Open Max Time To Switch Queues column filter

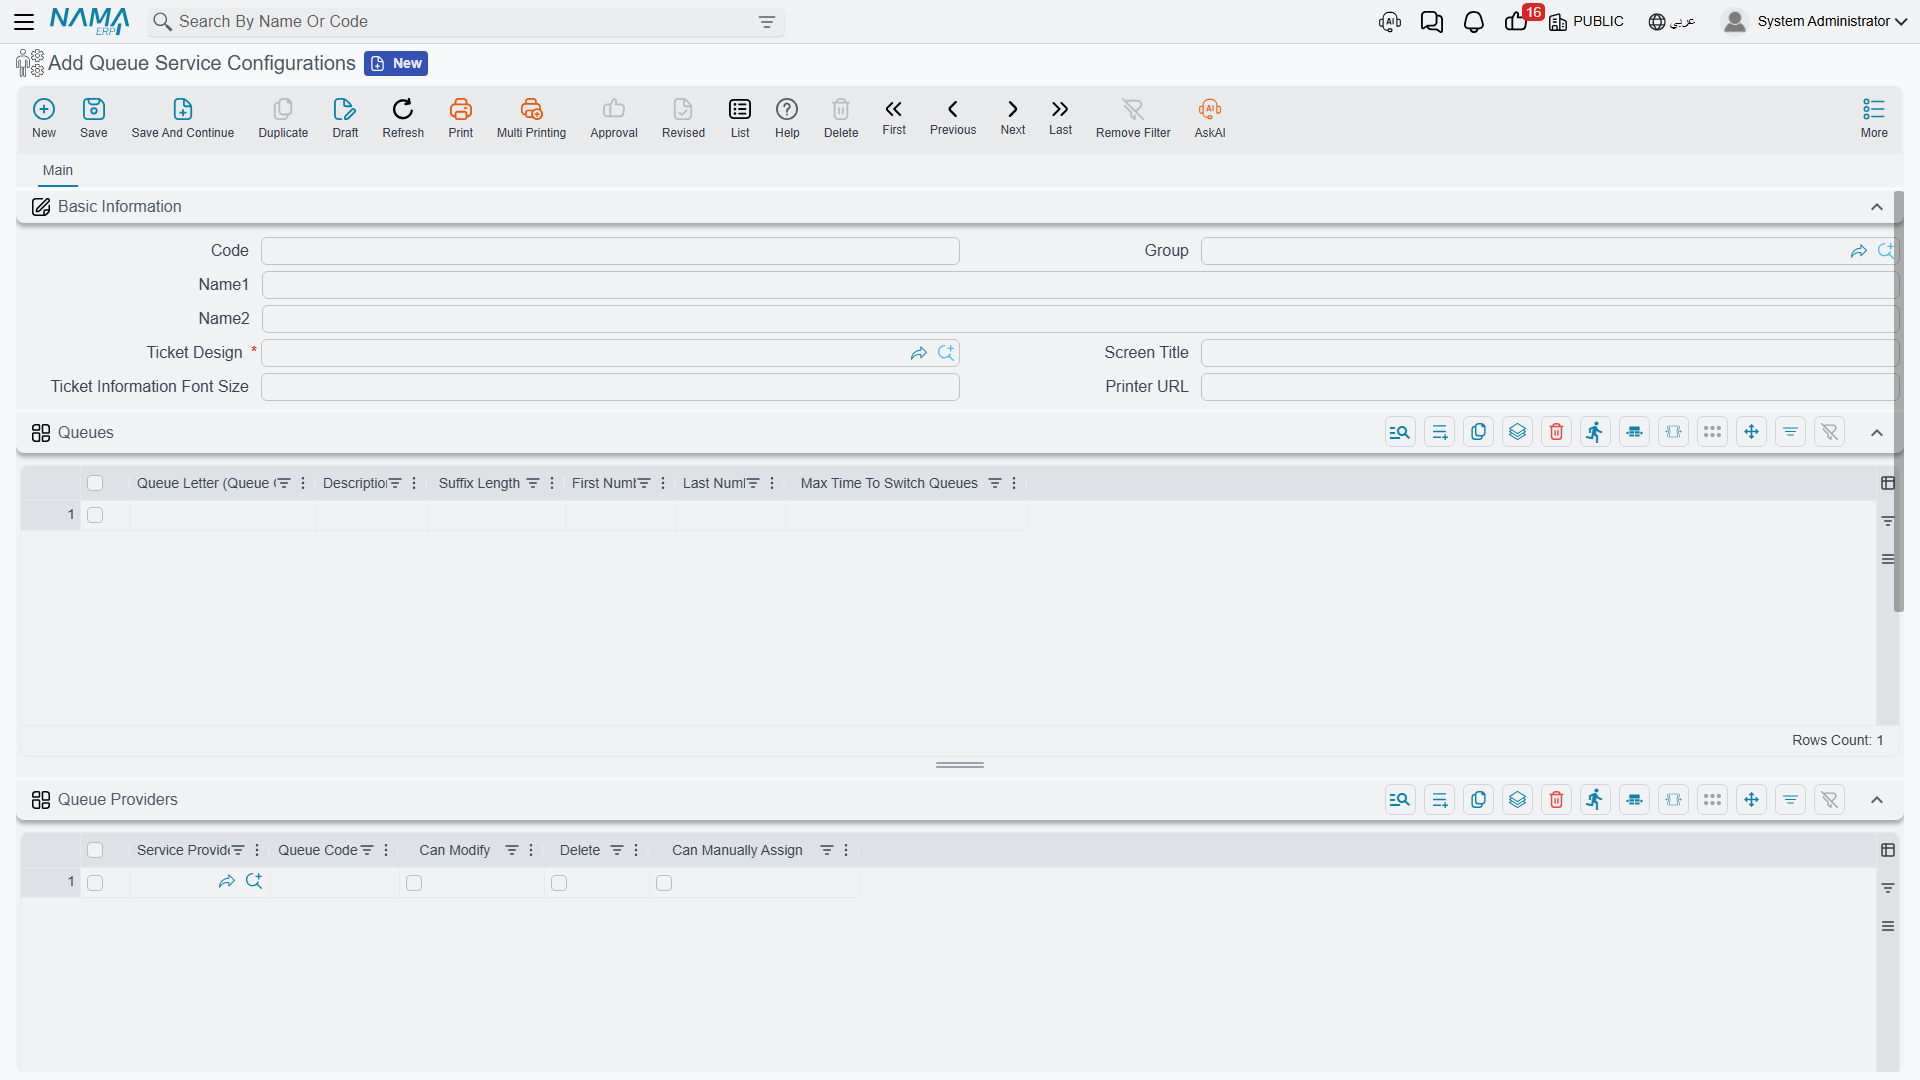coord(995,483)
